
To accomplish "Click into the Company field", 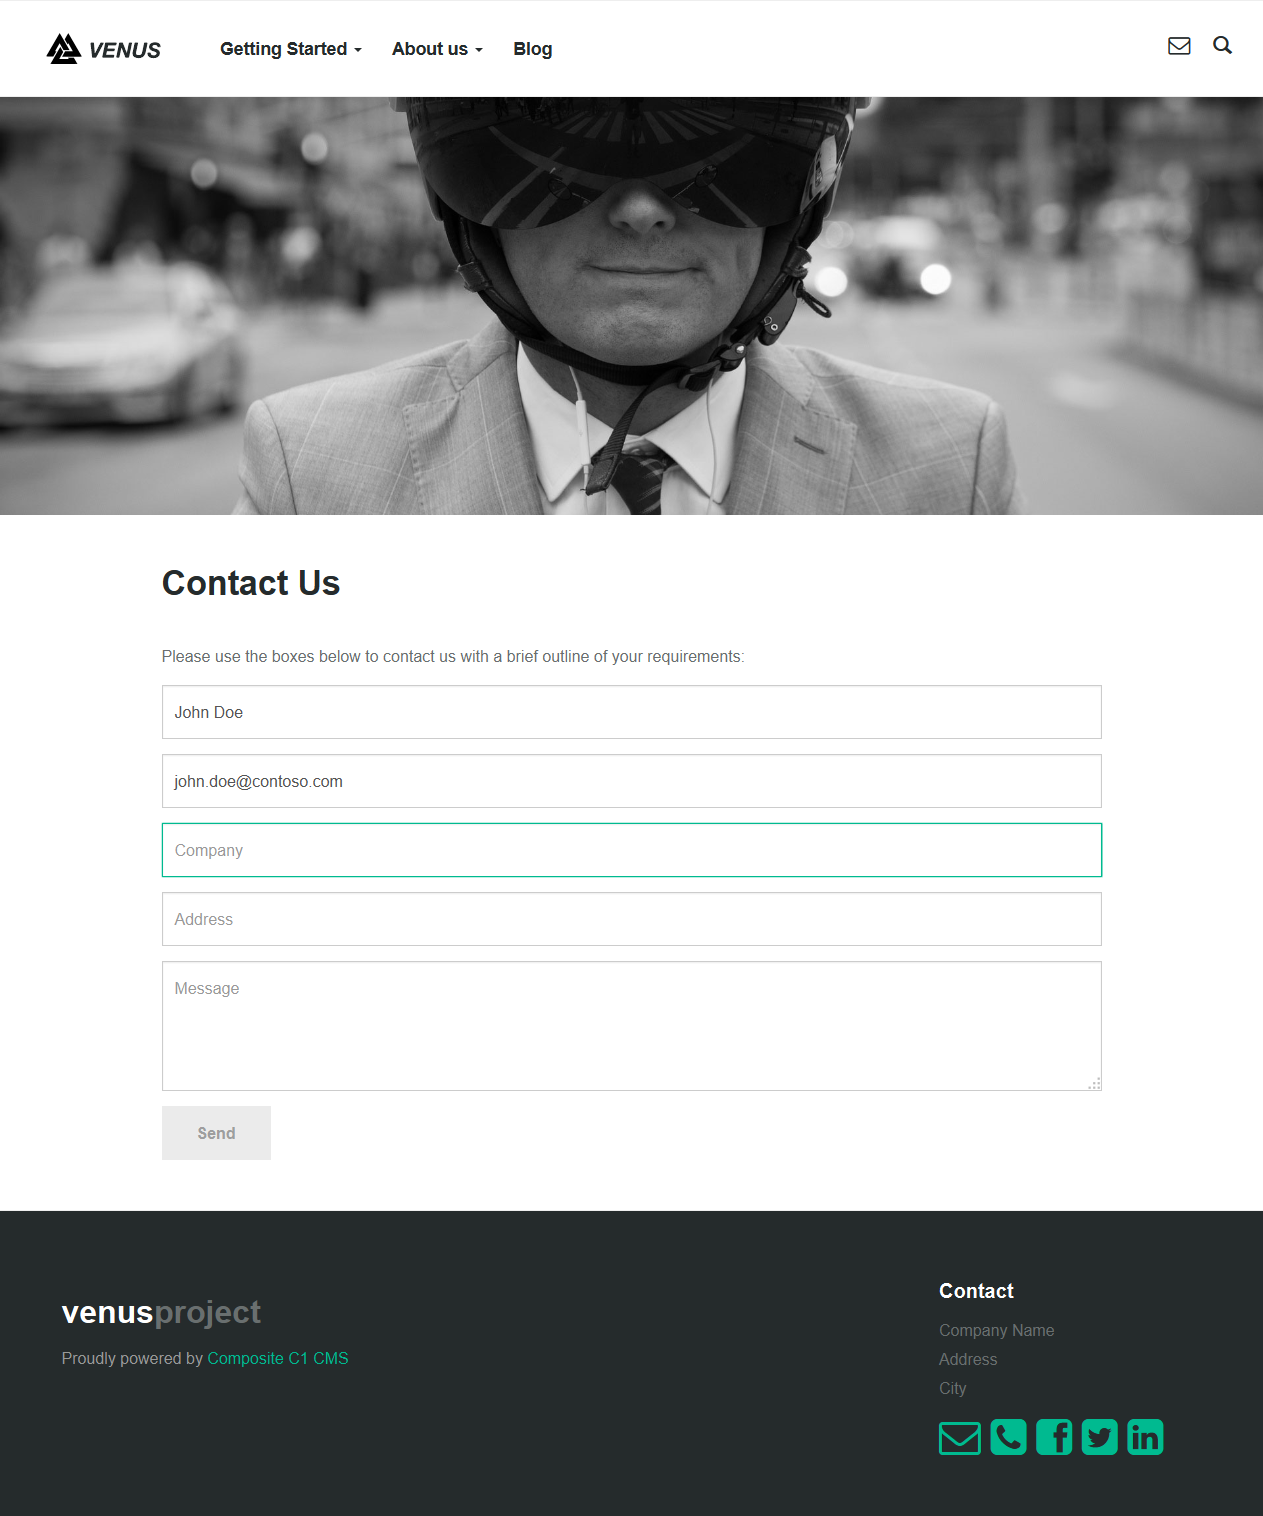I will (632, 850).
